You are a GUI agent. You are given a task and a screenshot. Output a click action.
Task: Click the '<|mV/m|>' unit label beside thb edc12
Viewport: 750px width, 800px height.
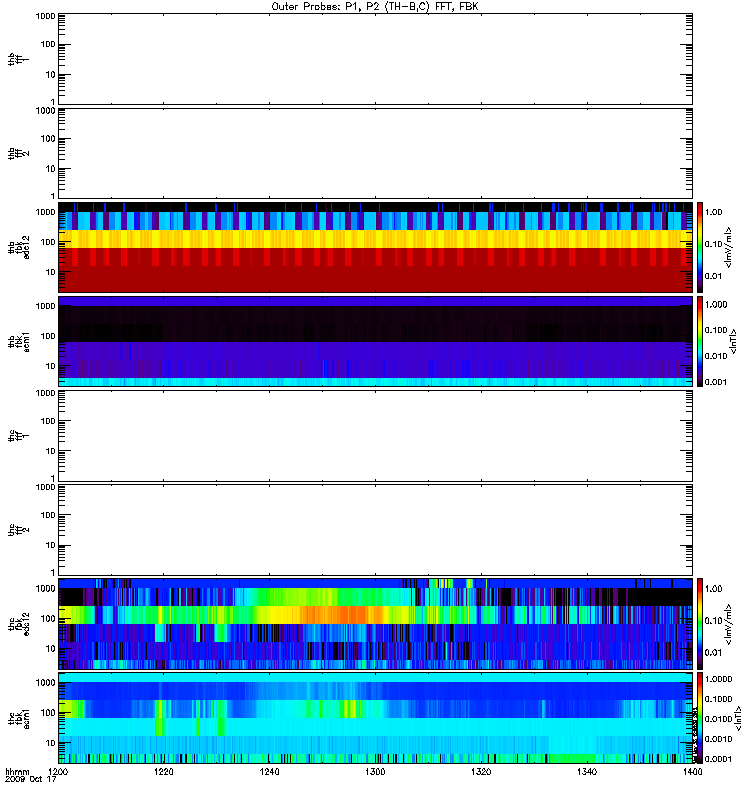(x=729, y=247)
